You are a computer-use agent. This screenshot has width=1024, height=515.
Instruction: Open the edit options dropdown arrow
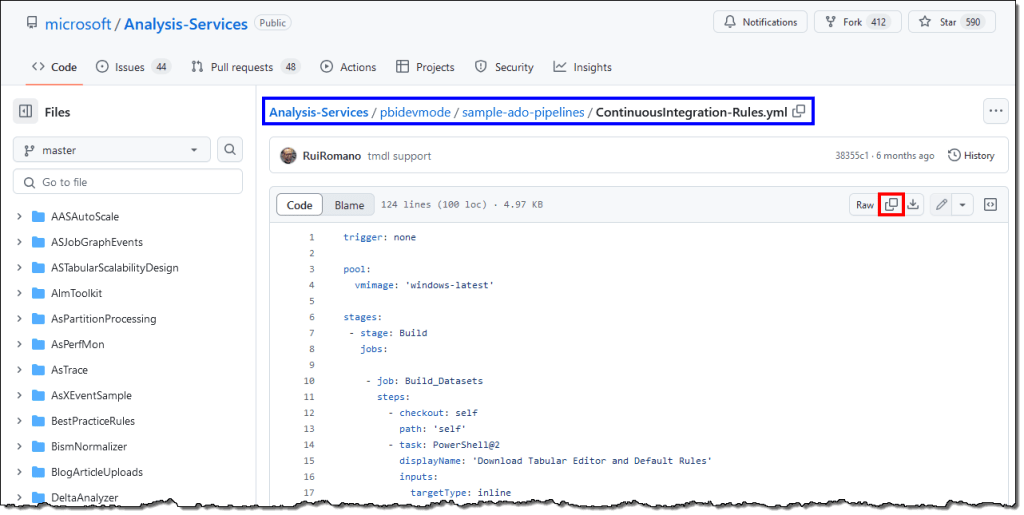coord(962,205)
